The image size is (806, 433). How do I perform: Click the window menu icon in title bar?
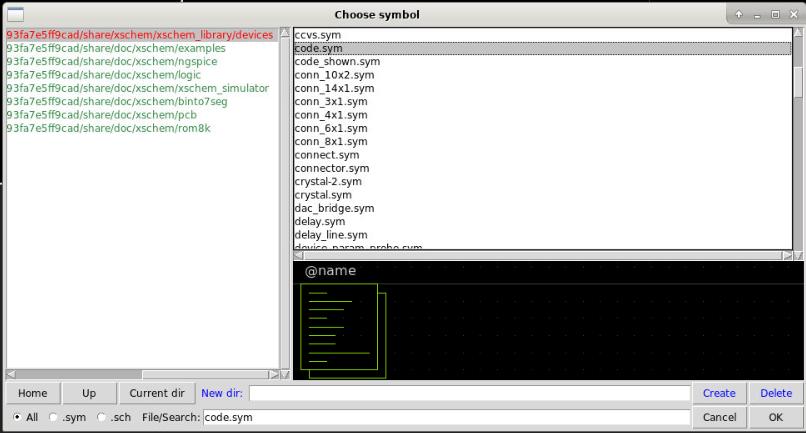15,15
